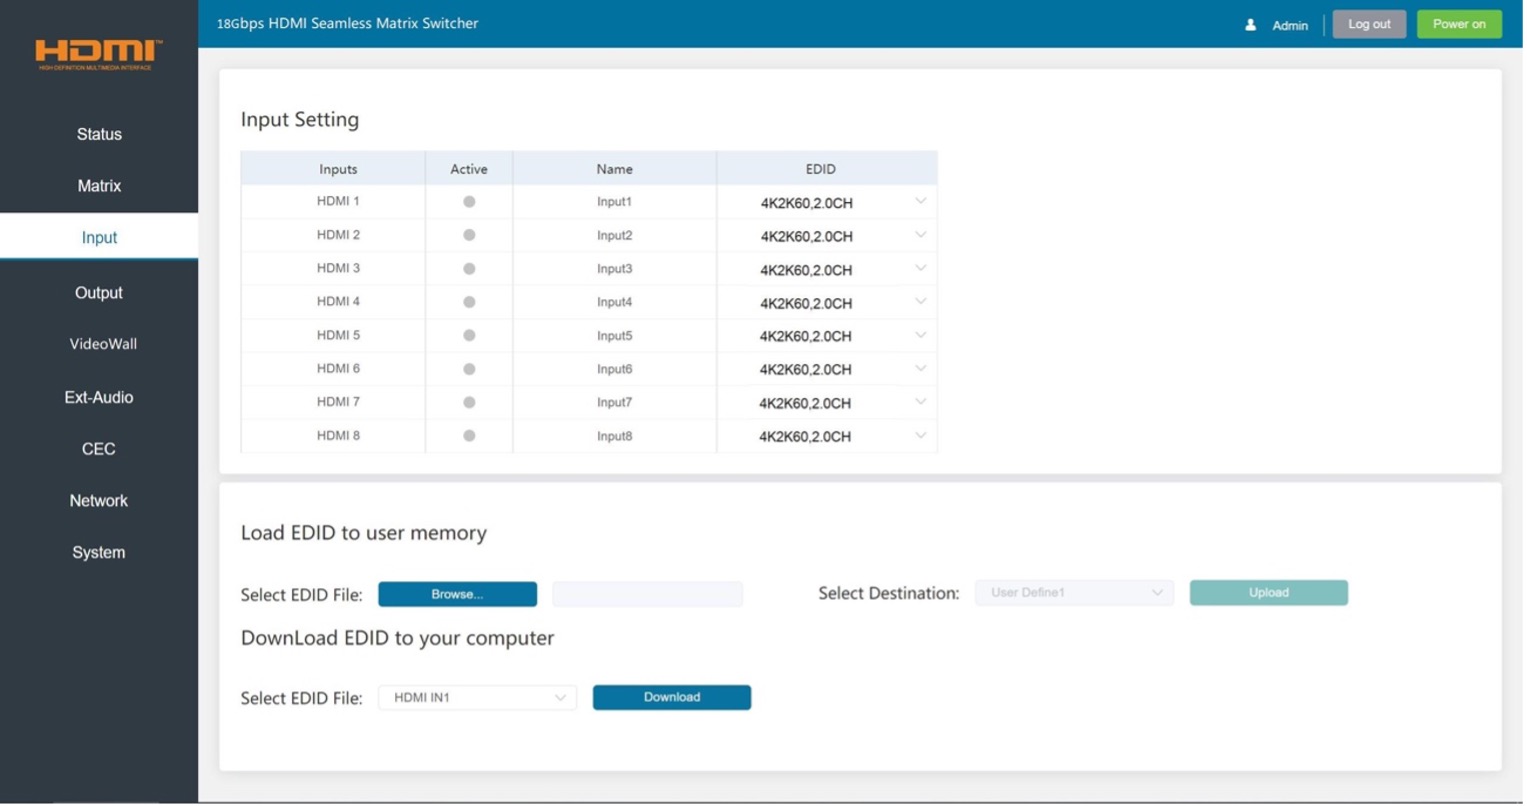Click the Active indicator for HDMI 8
This screenshot has height=806, width=1527.
tap(468, 435)
